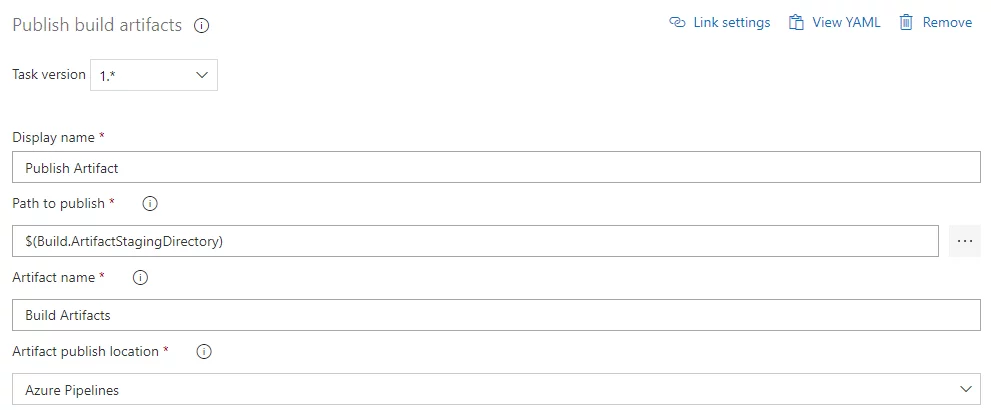The width and height of the screenshot is (991, 410).
Task: Click the View YAML text link
Action: click(x=846, y=23)
